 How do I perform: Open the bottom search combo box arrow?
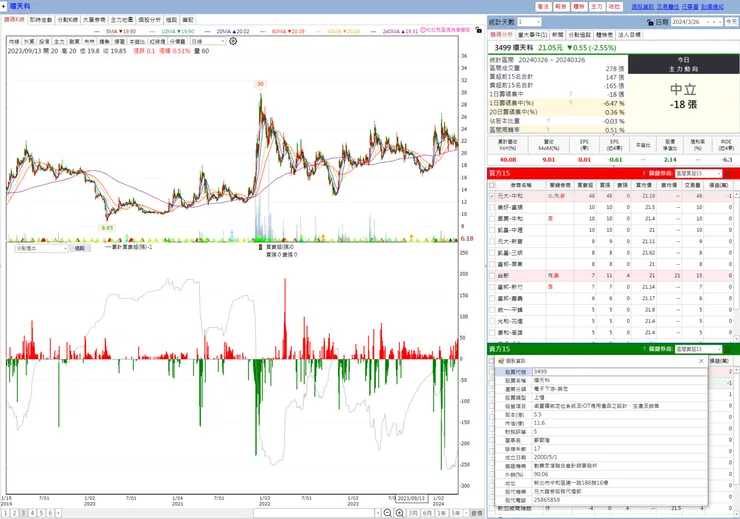click(378, 513)
